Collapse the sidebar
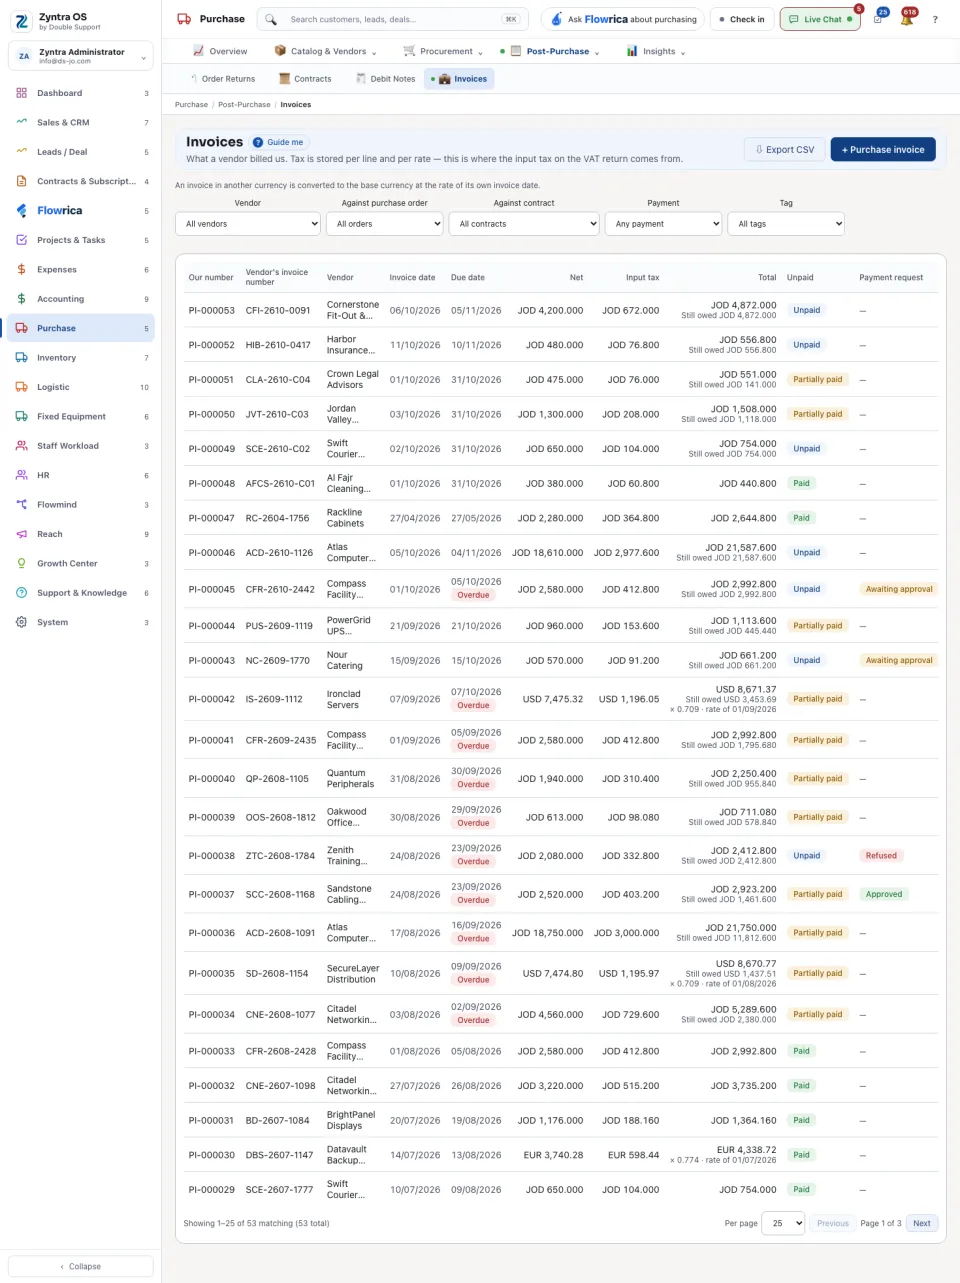Viewport: 960px width, 1283px height. [x=80, y=1266]
